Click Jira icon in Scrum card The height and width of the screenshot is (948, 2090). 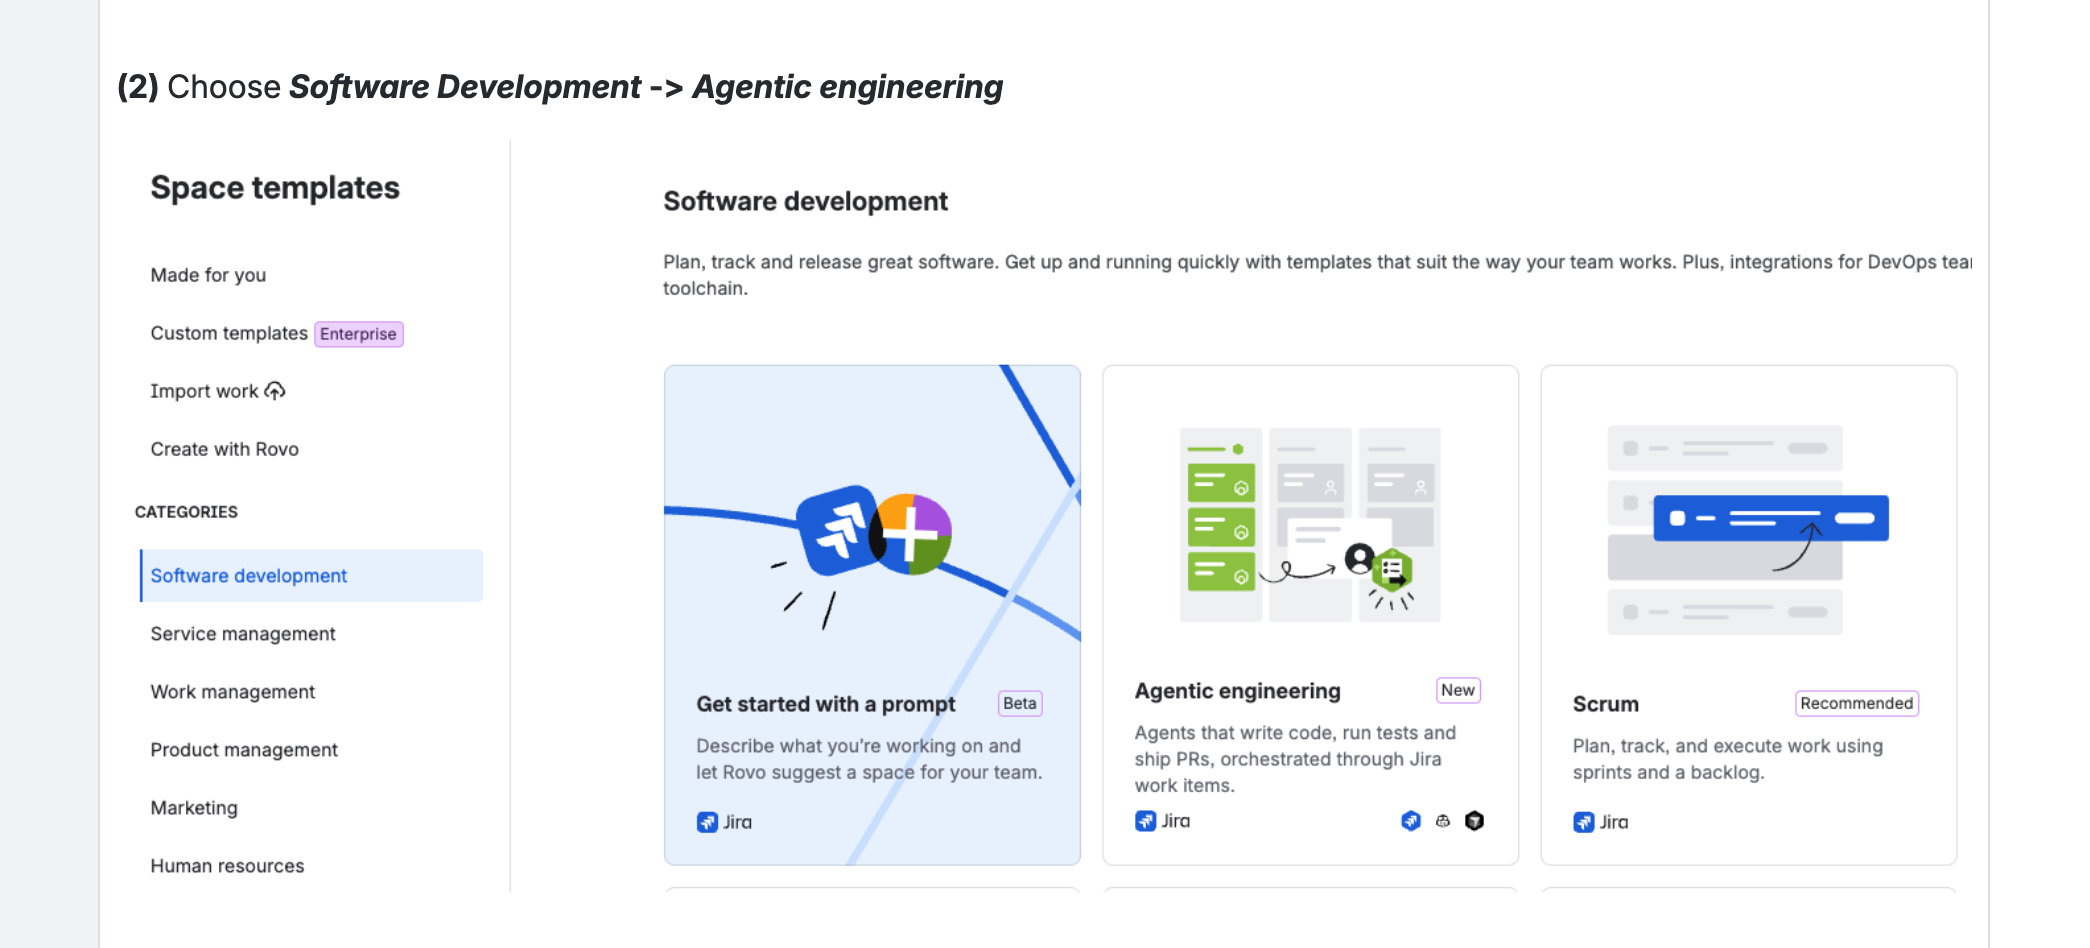click(1584, 822)
